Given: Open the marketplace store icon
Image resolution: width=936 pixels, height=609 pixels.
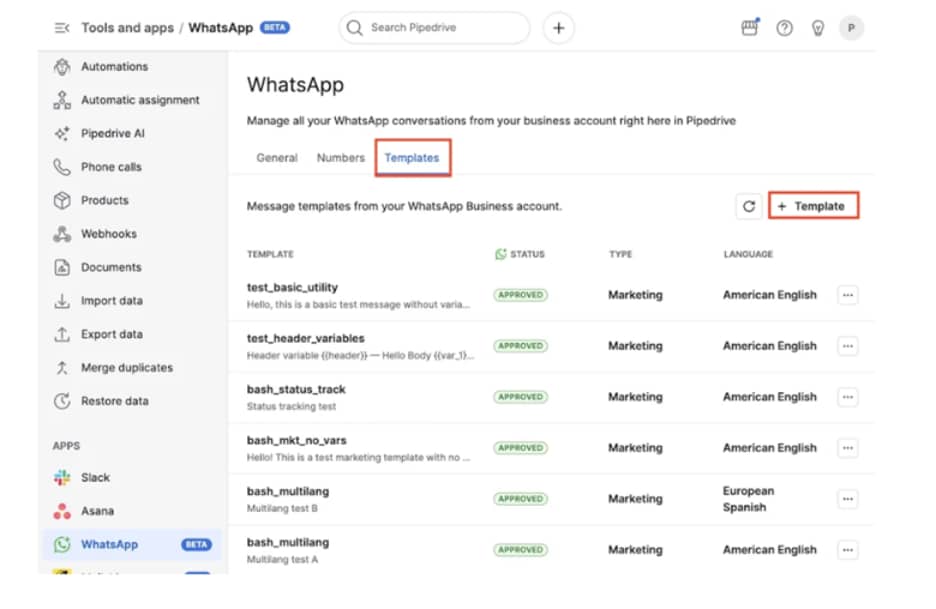Looking at the screenshot, I should (x=750, y=27).
